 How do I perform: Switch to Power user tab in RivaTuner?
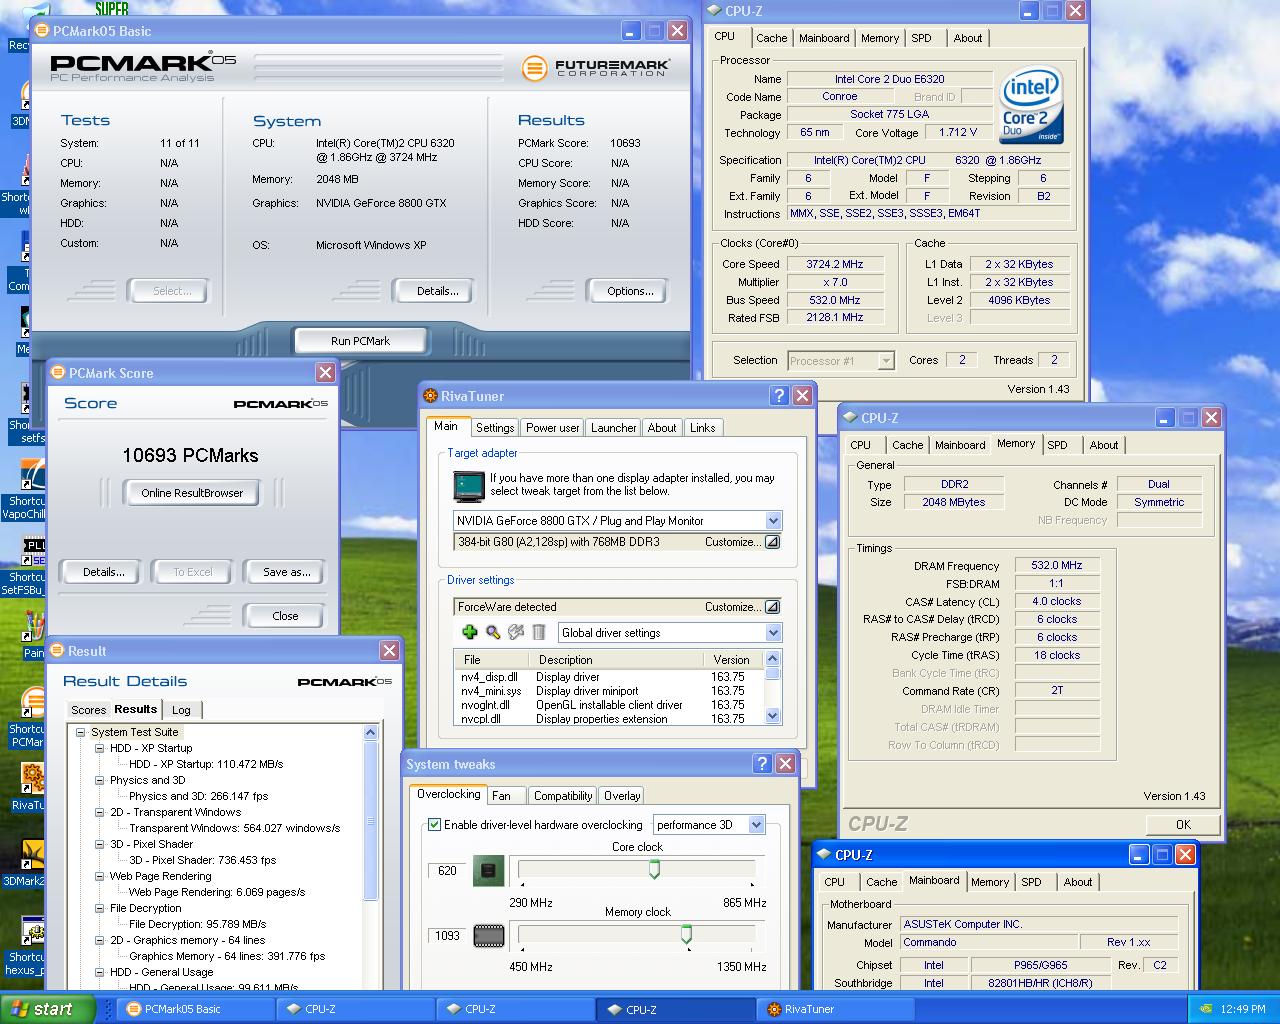pyautogui.click(x=552, y=428)
